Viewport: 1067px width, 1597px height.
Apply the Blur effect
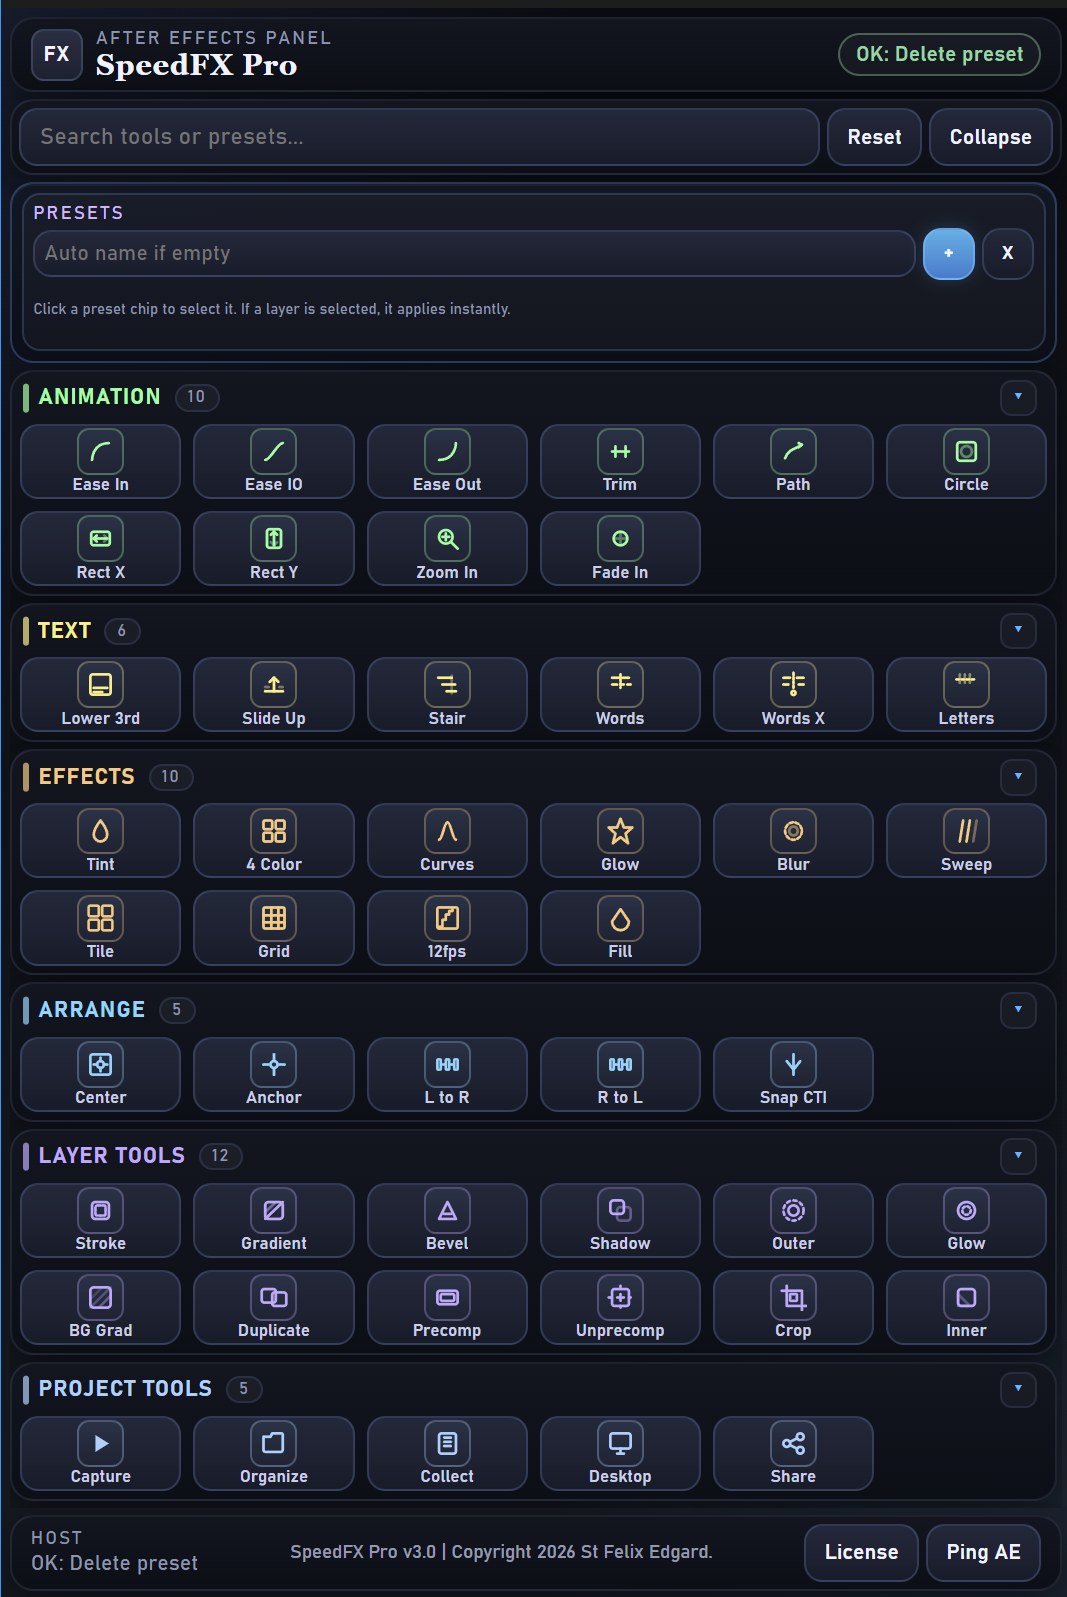[x=793, y=840]
